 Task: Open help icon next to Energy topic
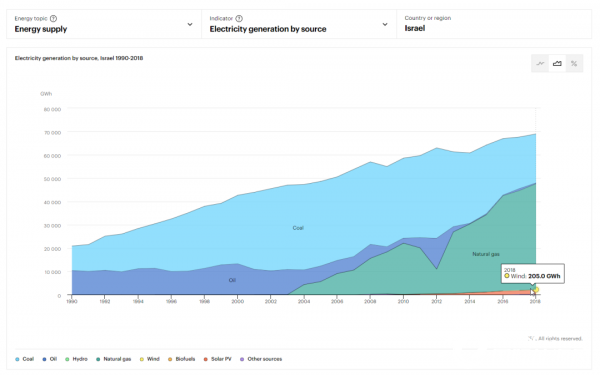[54, 18]
